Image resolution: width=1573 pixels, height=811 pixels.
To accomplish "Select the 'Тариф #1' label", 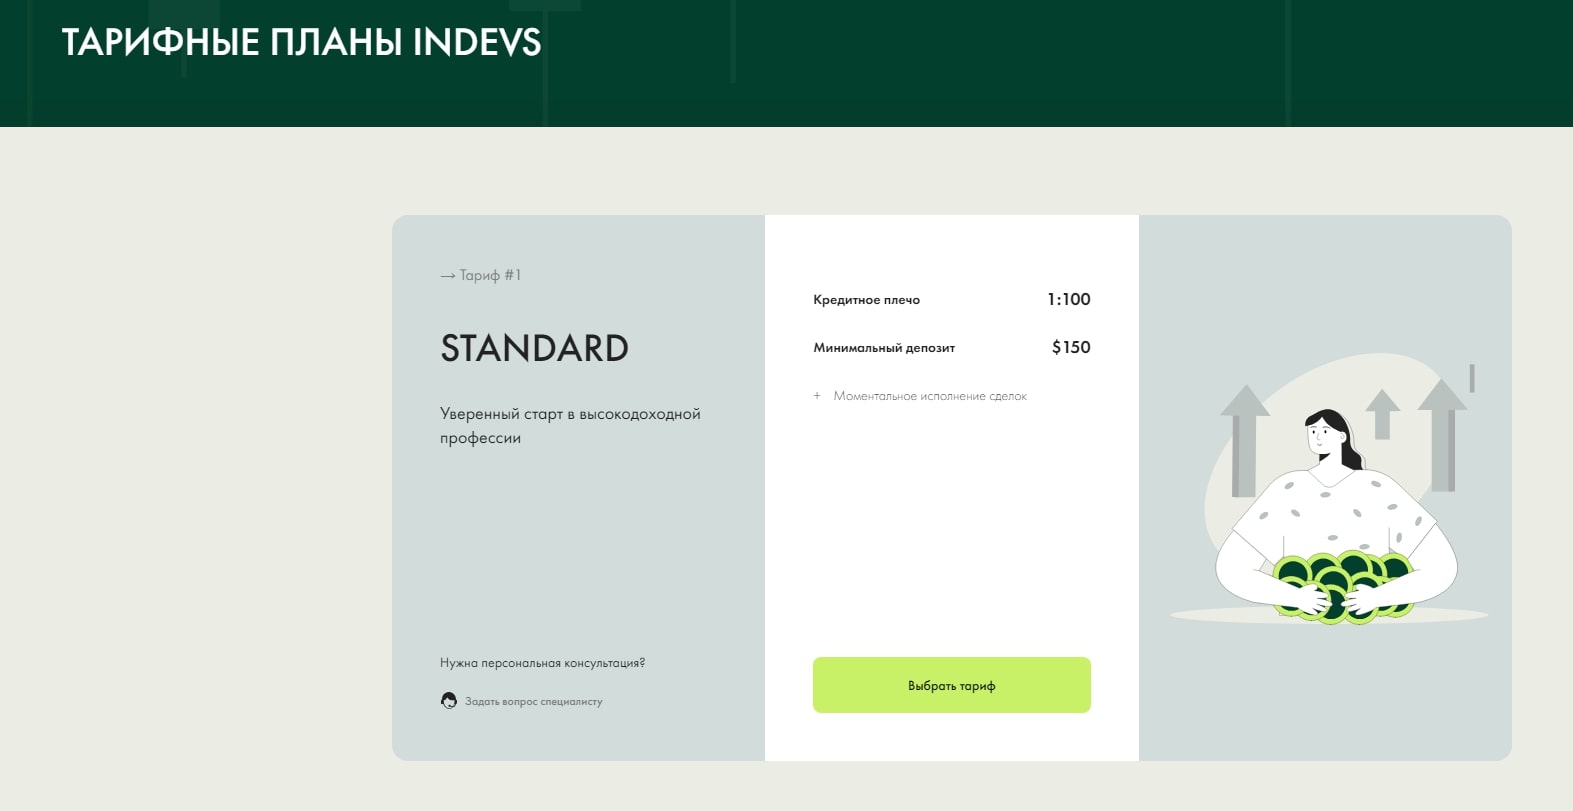I will click(x=490, y=275).
